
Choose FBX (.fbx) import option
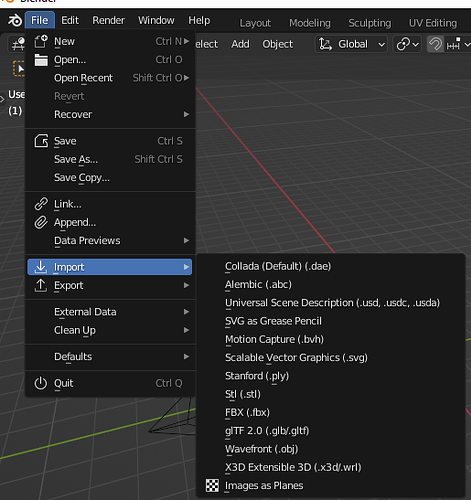331,413
